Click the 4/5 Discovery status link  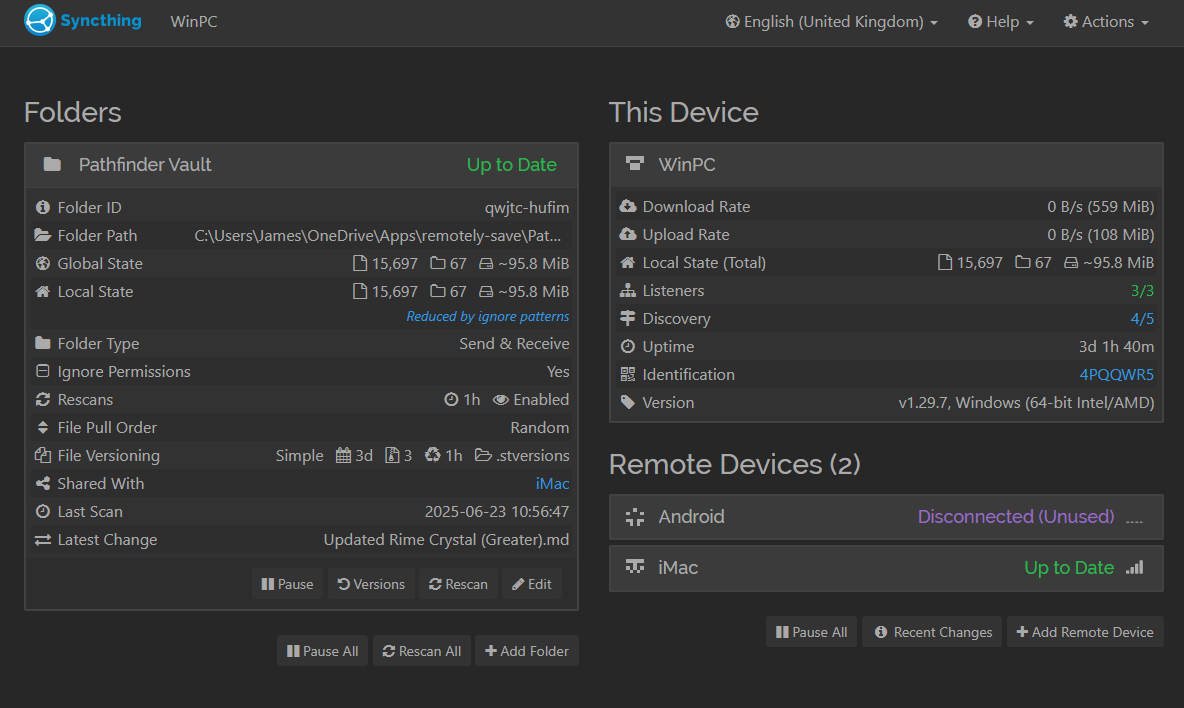point(1142,319)
